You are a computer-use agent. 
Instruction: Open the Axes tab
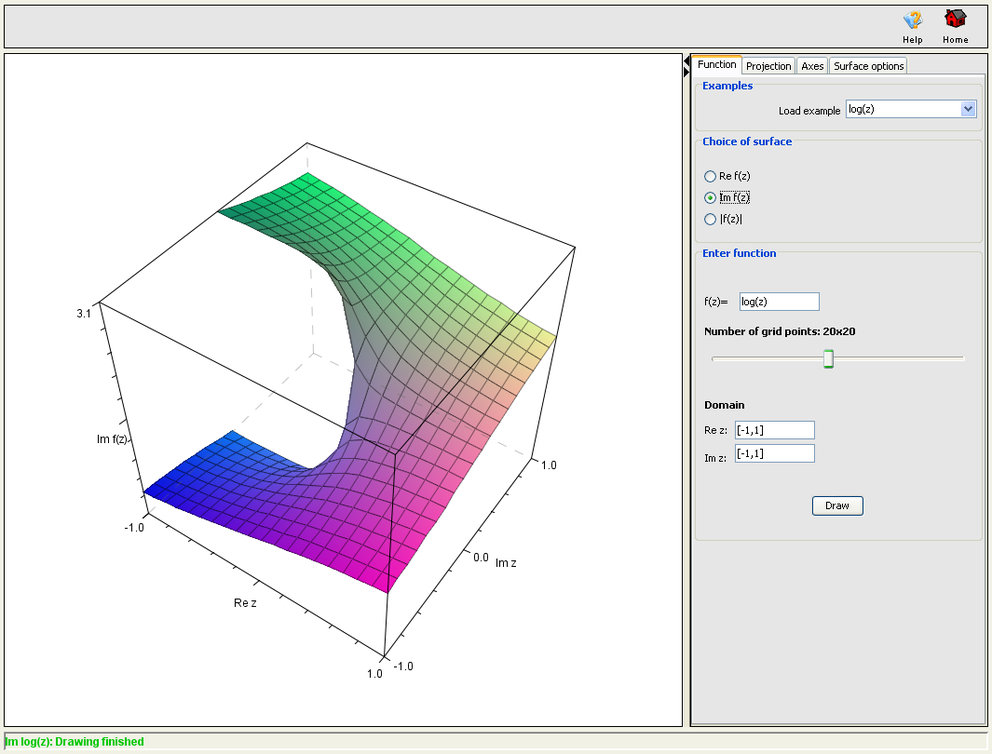pyautogui.click(x=812, y=65)
